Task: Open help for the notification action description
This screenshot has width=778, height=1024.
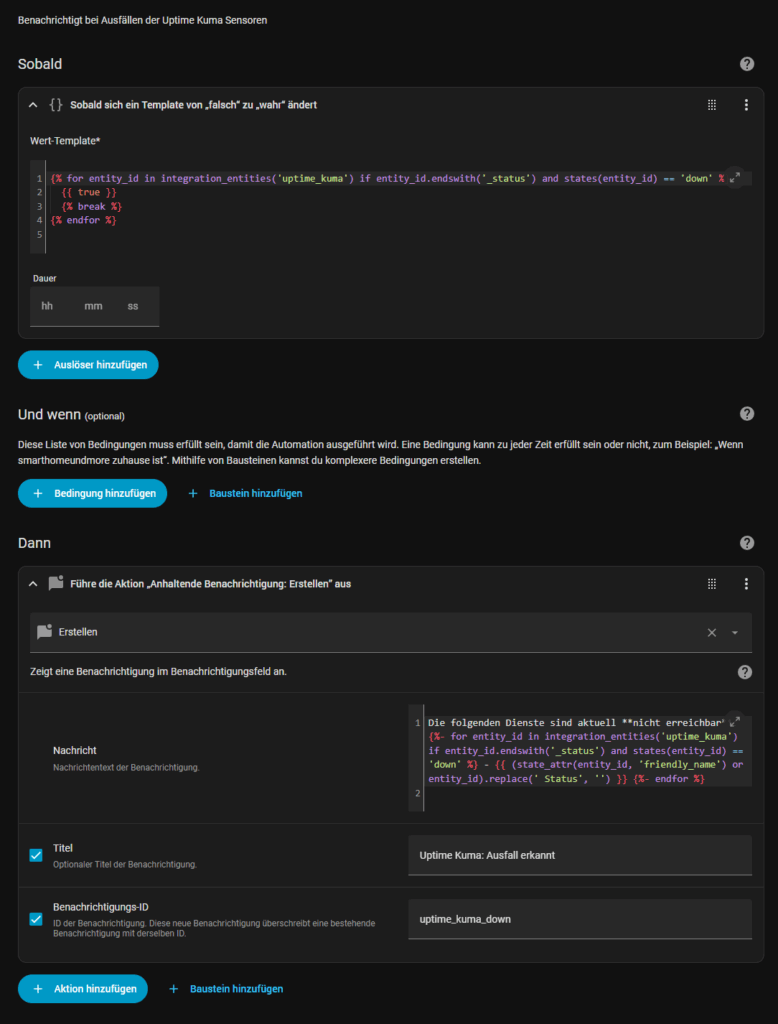Action: tap(745, 672)
